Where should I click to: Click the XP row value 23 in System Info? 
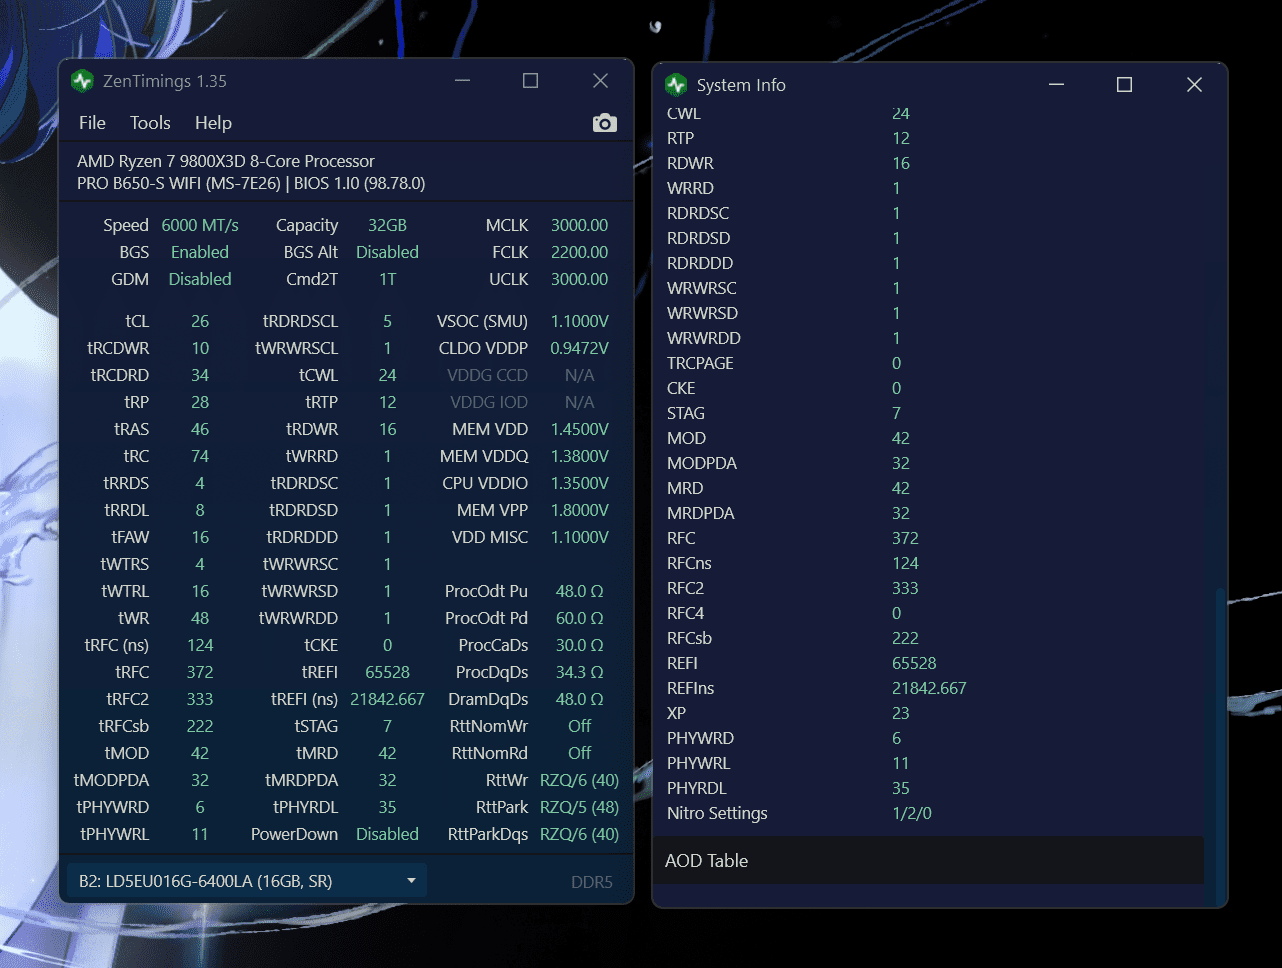[901, 713]
